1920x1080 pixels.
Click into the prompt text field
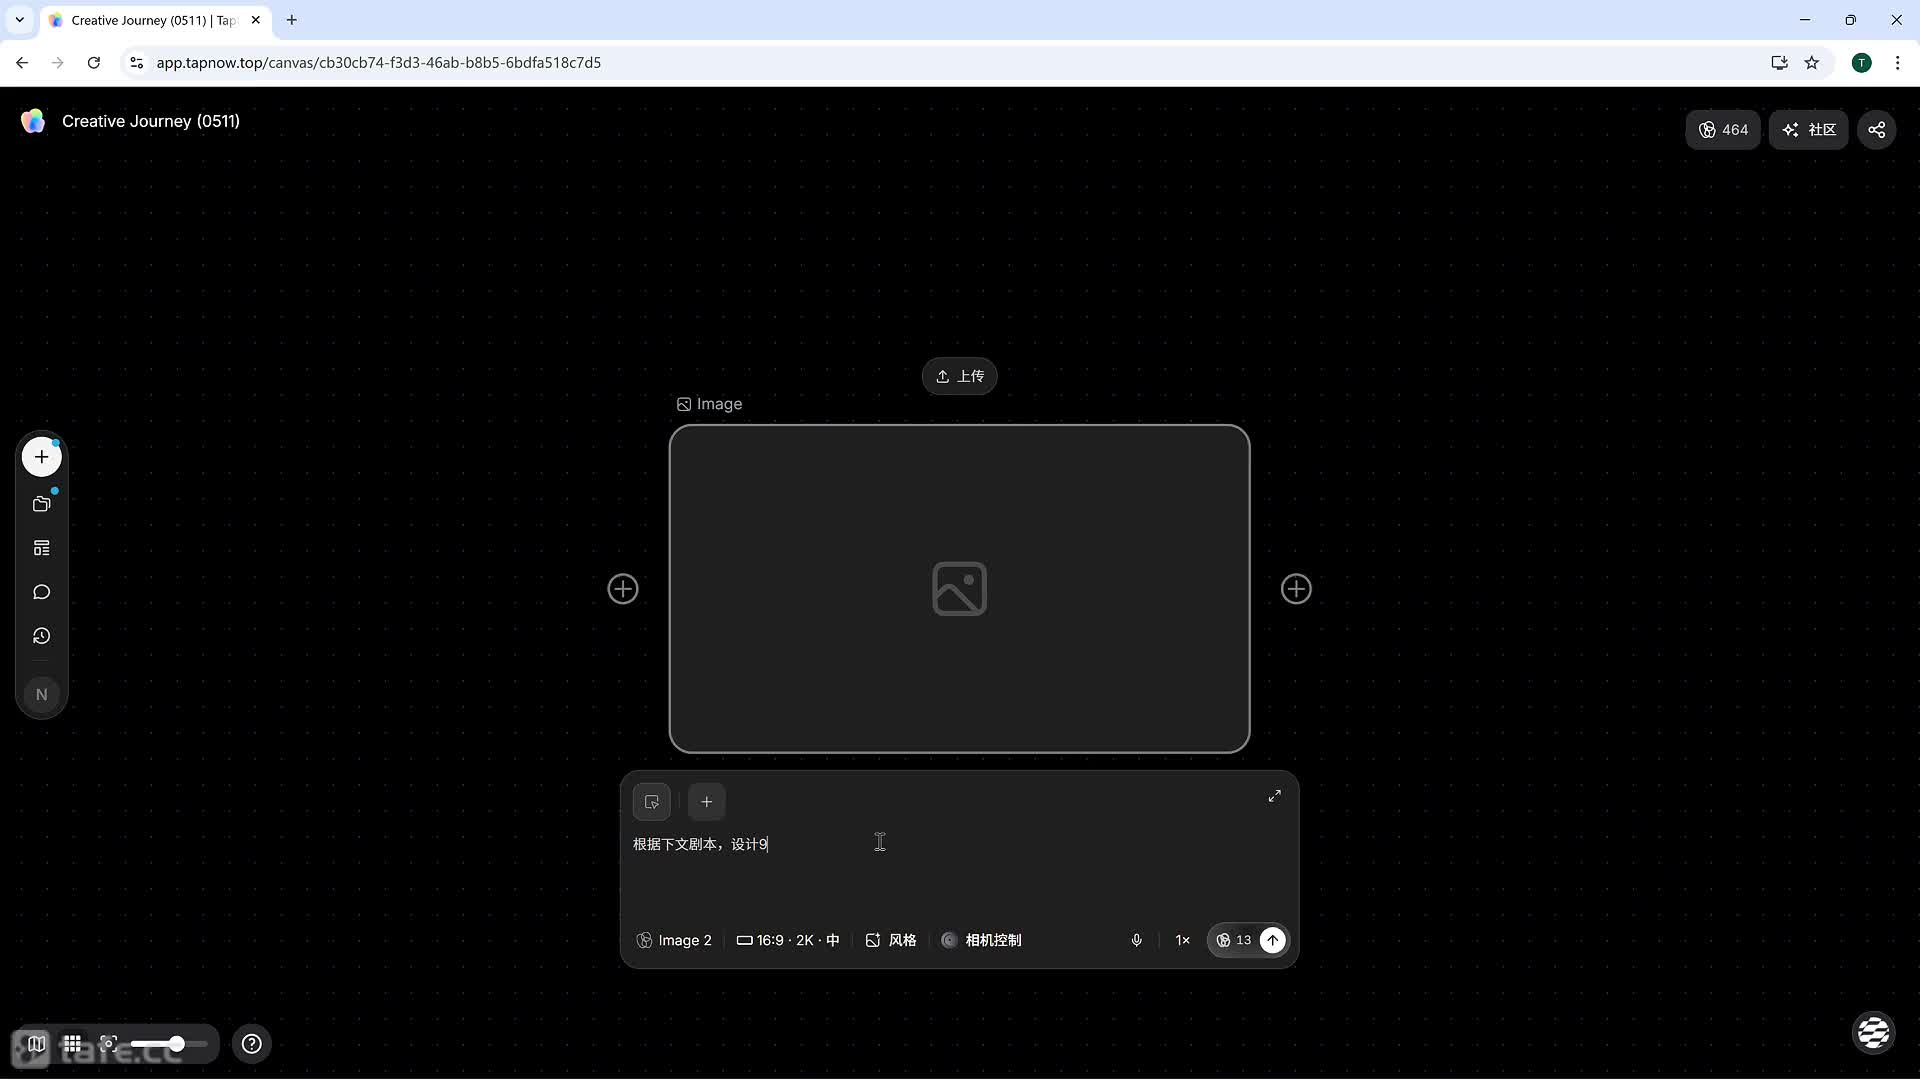click(959, 868)
